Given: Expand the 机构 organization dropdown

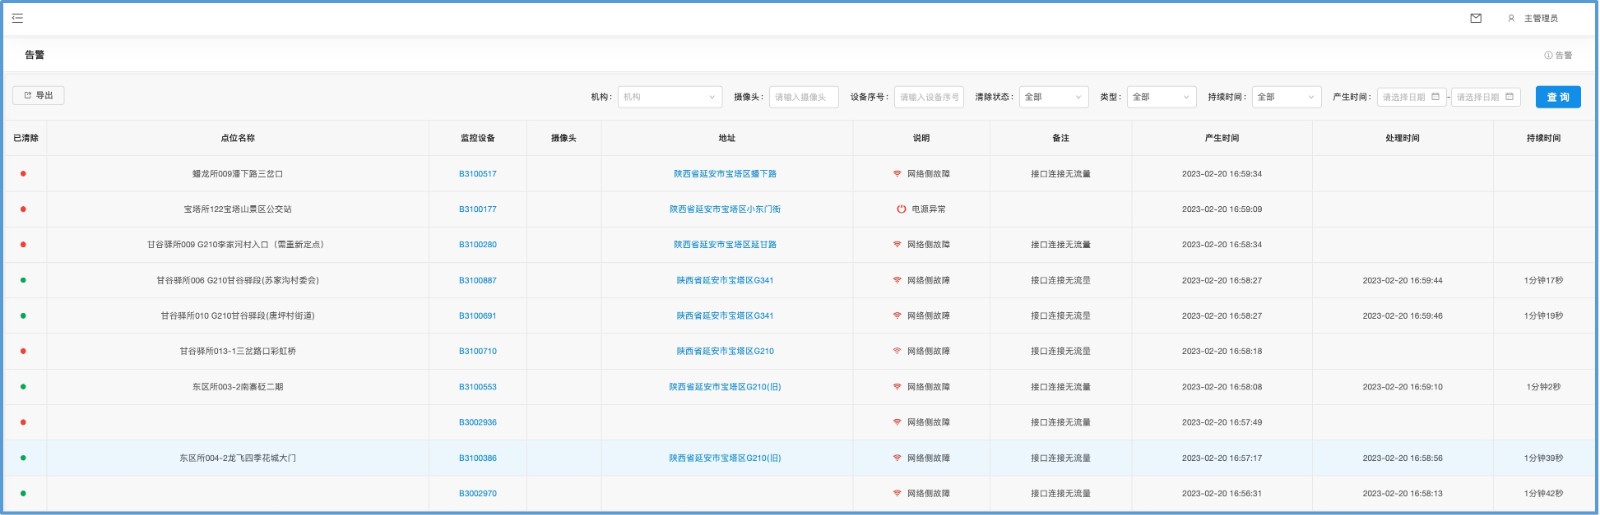Looking at the screenshot, I should [x=669, y=97].
